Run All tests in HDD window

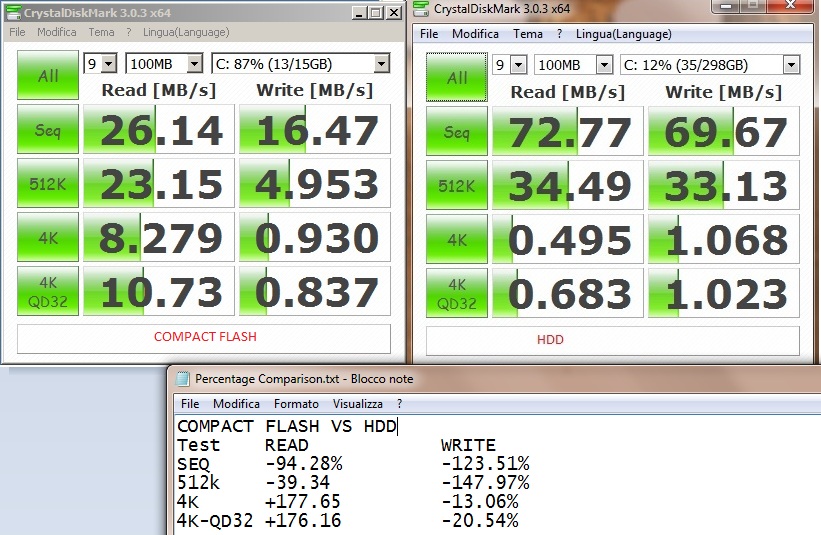pyautogui.click(x=456, y=78)
